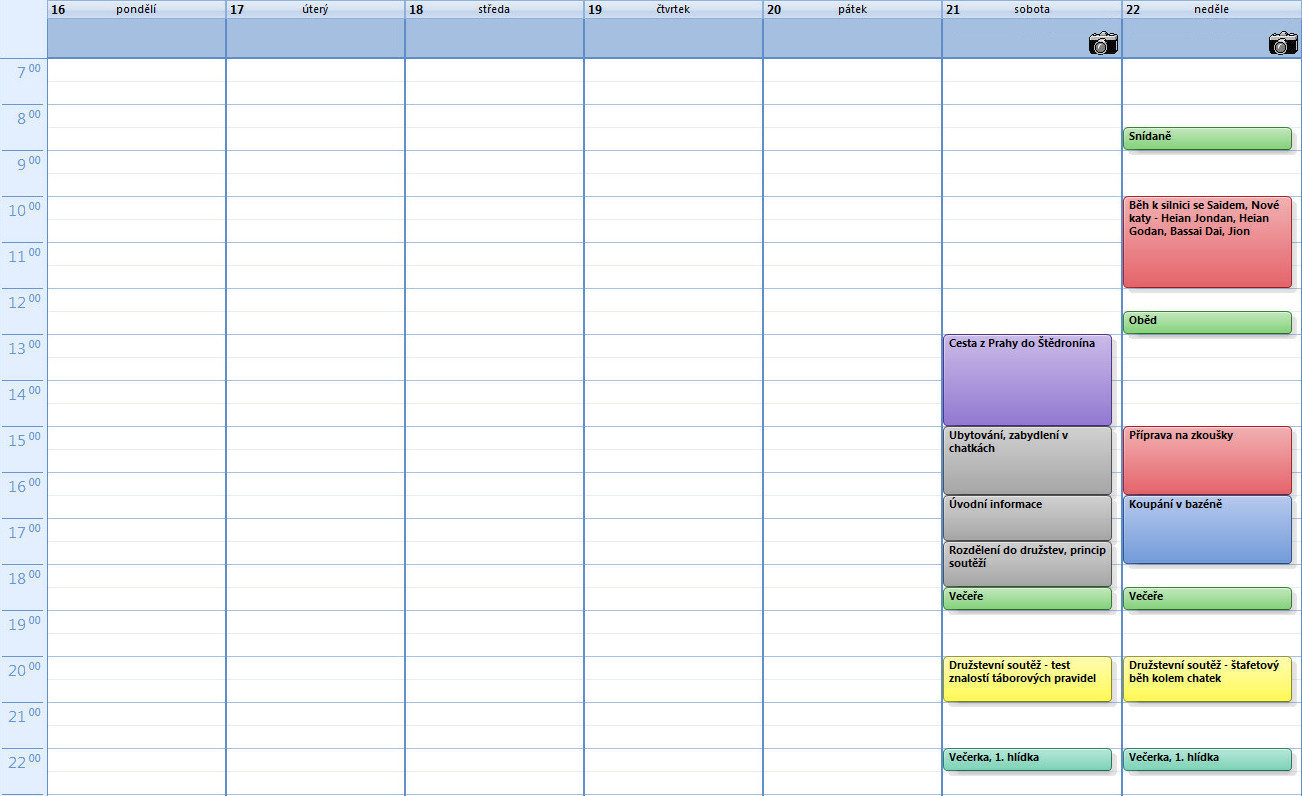This screenshot has height=796, width=1302.
Task: Open the Běh k silnici se Saidem event
Action: point(1207,241)
